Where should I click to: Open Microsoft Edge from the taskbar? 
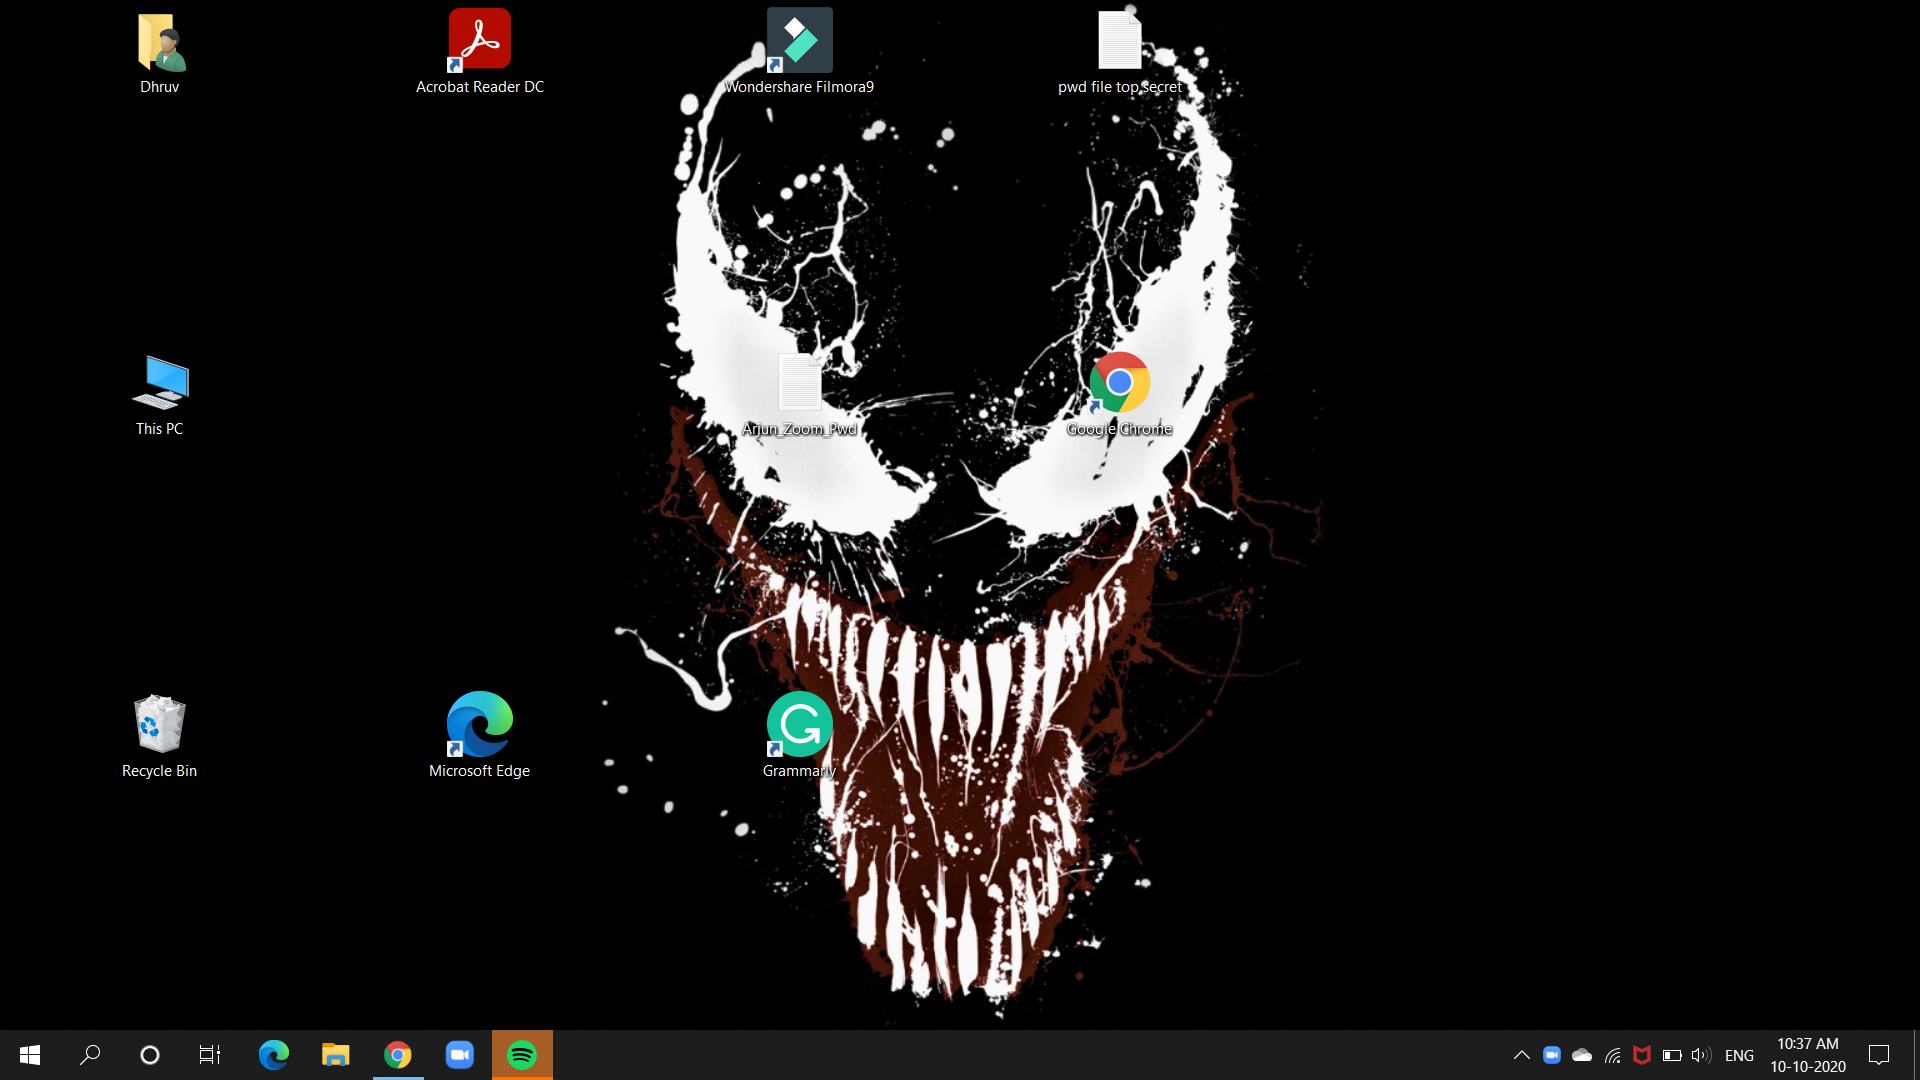(274, 1055)
